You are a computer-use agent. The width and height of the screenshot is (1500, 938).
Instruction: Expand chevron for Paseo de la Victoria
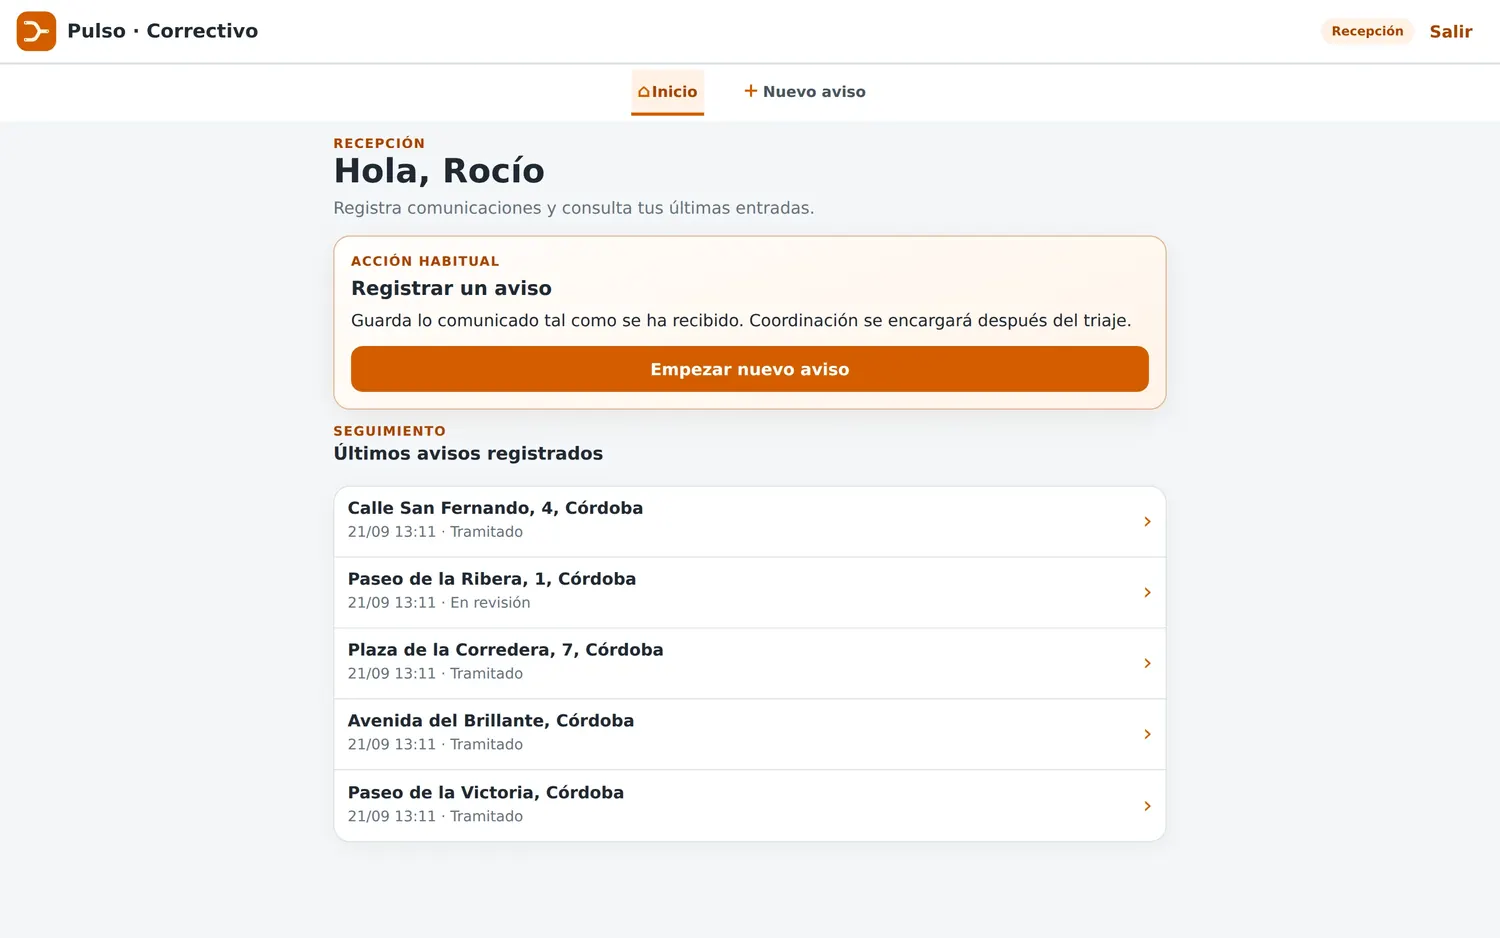1147,806
